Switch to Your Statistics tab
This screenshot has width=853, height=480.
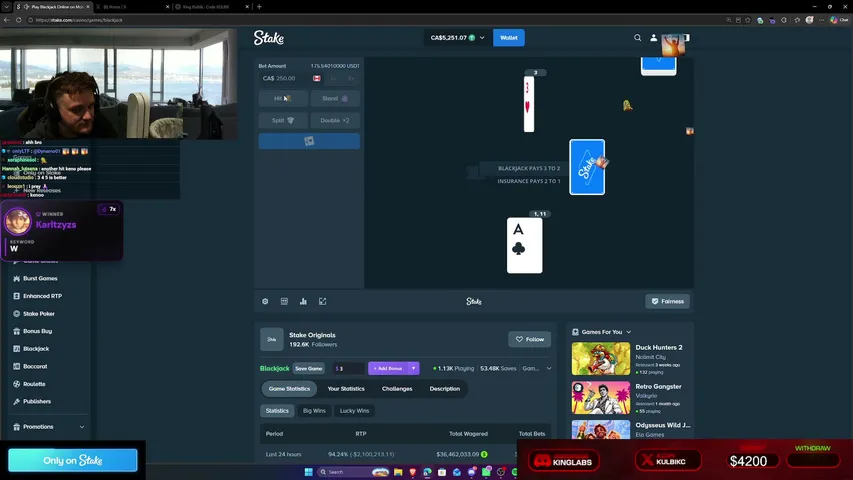tap(346, 389)
